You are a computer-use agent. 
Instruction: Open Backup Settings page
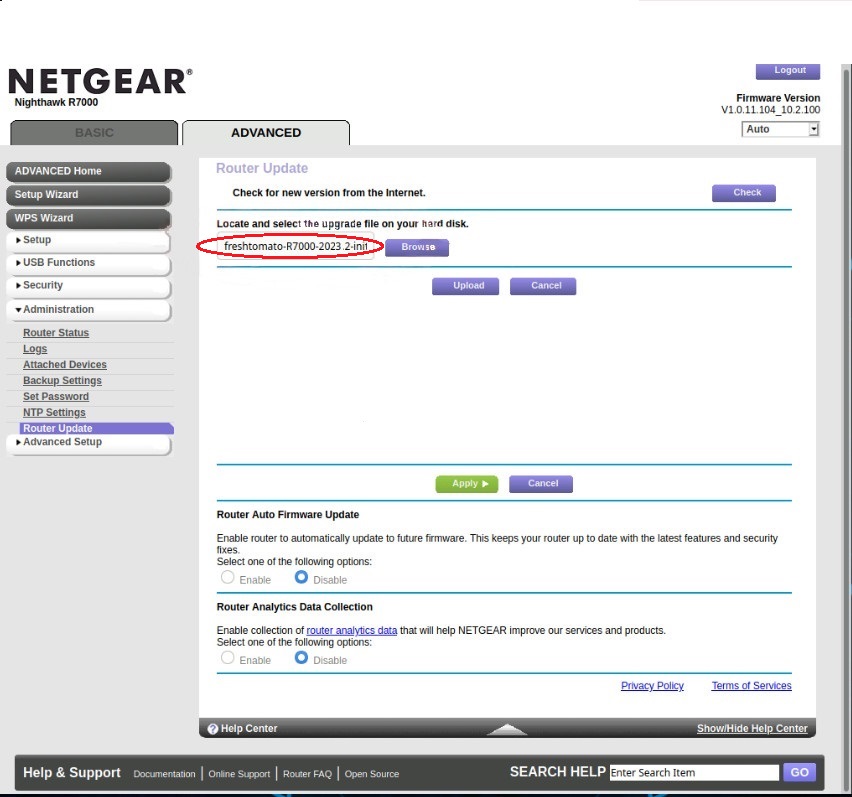pyautogui.click(x=62, y=380)
